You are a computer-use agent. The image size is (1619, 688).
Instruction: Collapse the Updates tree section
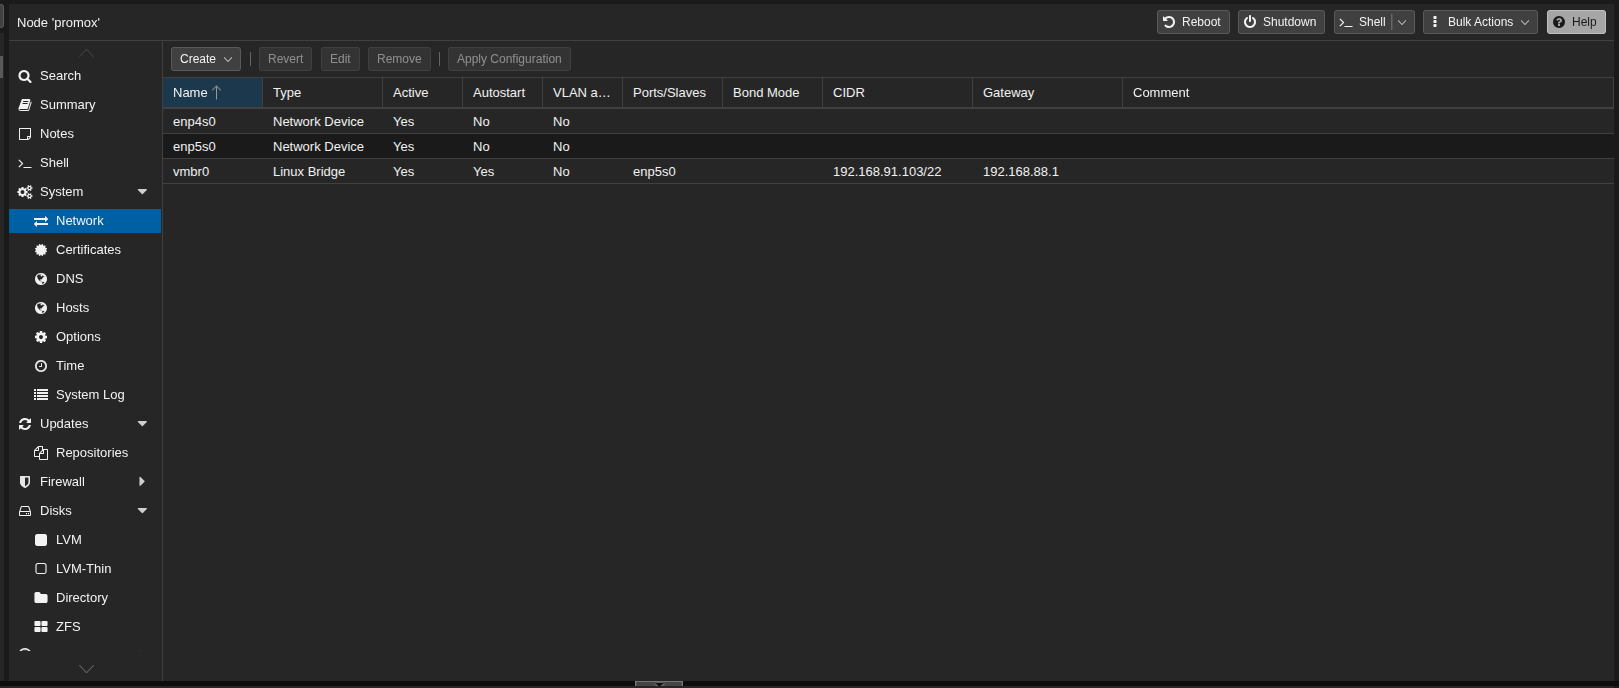tap(142, 424)
